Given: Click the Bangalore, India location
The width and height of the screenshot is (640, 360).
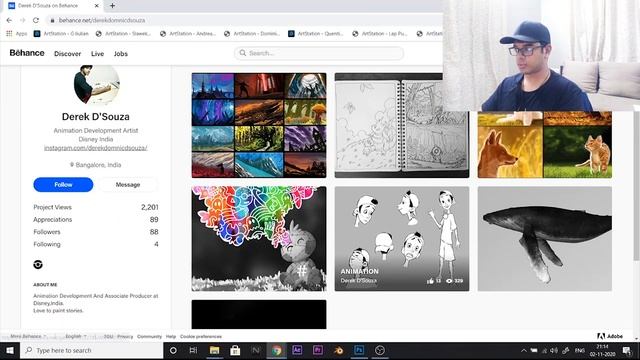Looking at the screenshot, I should point(96,165).
